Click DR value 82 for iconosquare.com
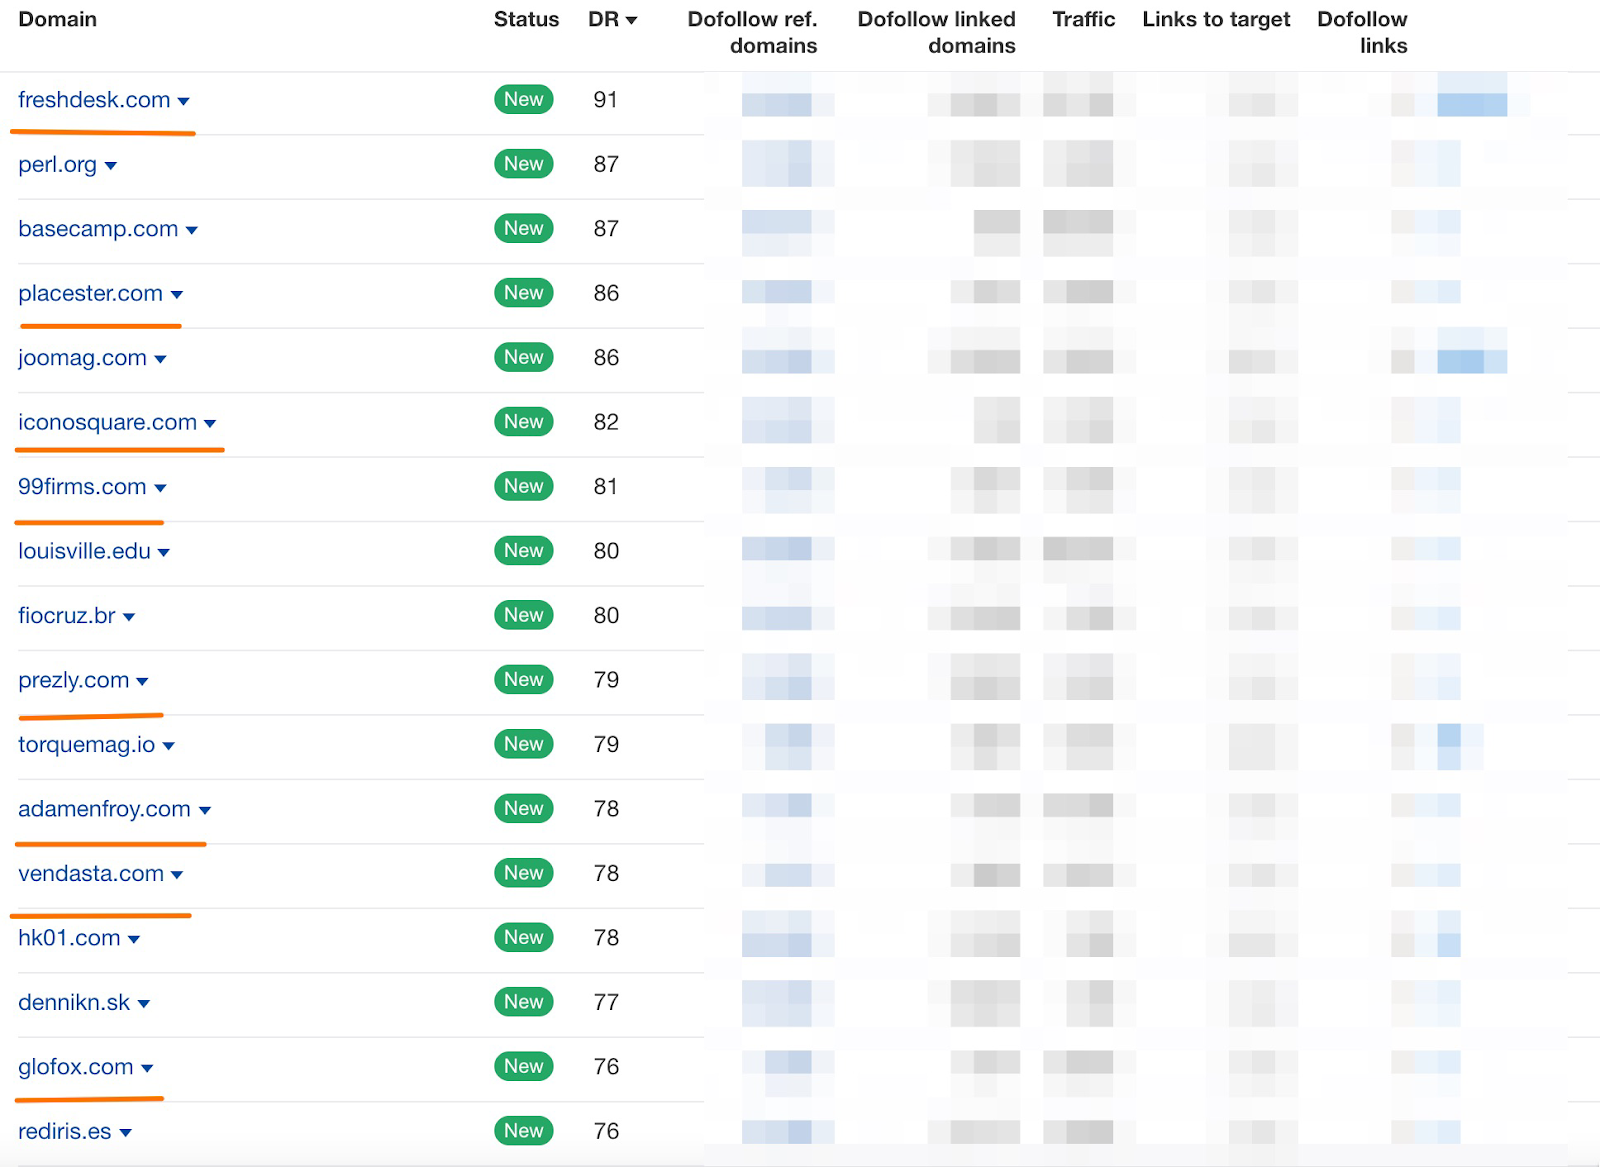Image resolution: width=1600 pixels, height=1167 pixels. [606, 423]
